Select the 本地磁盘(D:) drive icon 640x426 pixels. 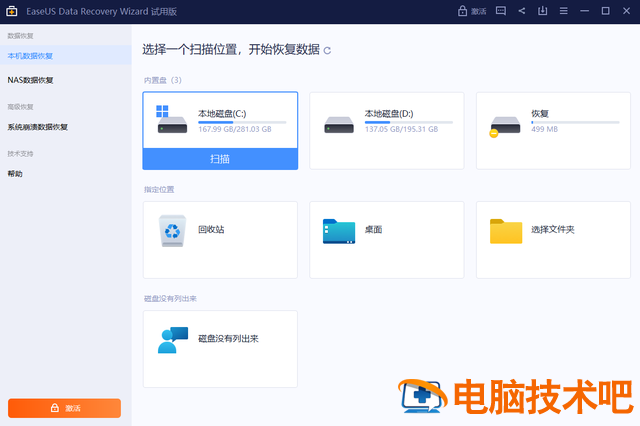pyautogui.click(x=339, y=124)
